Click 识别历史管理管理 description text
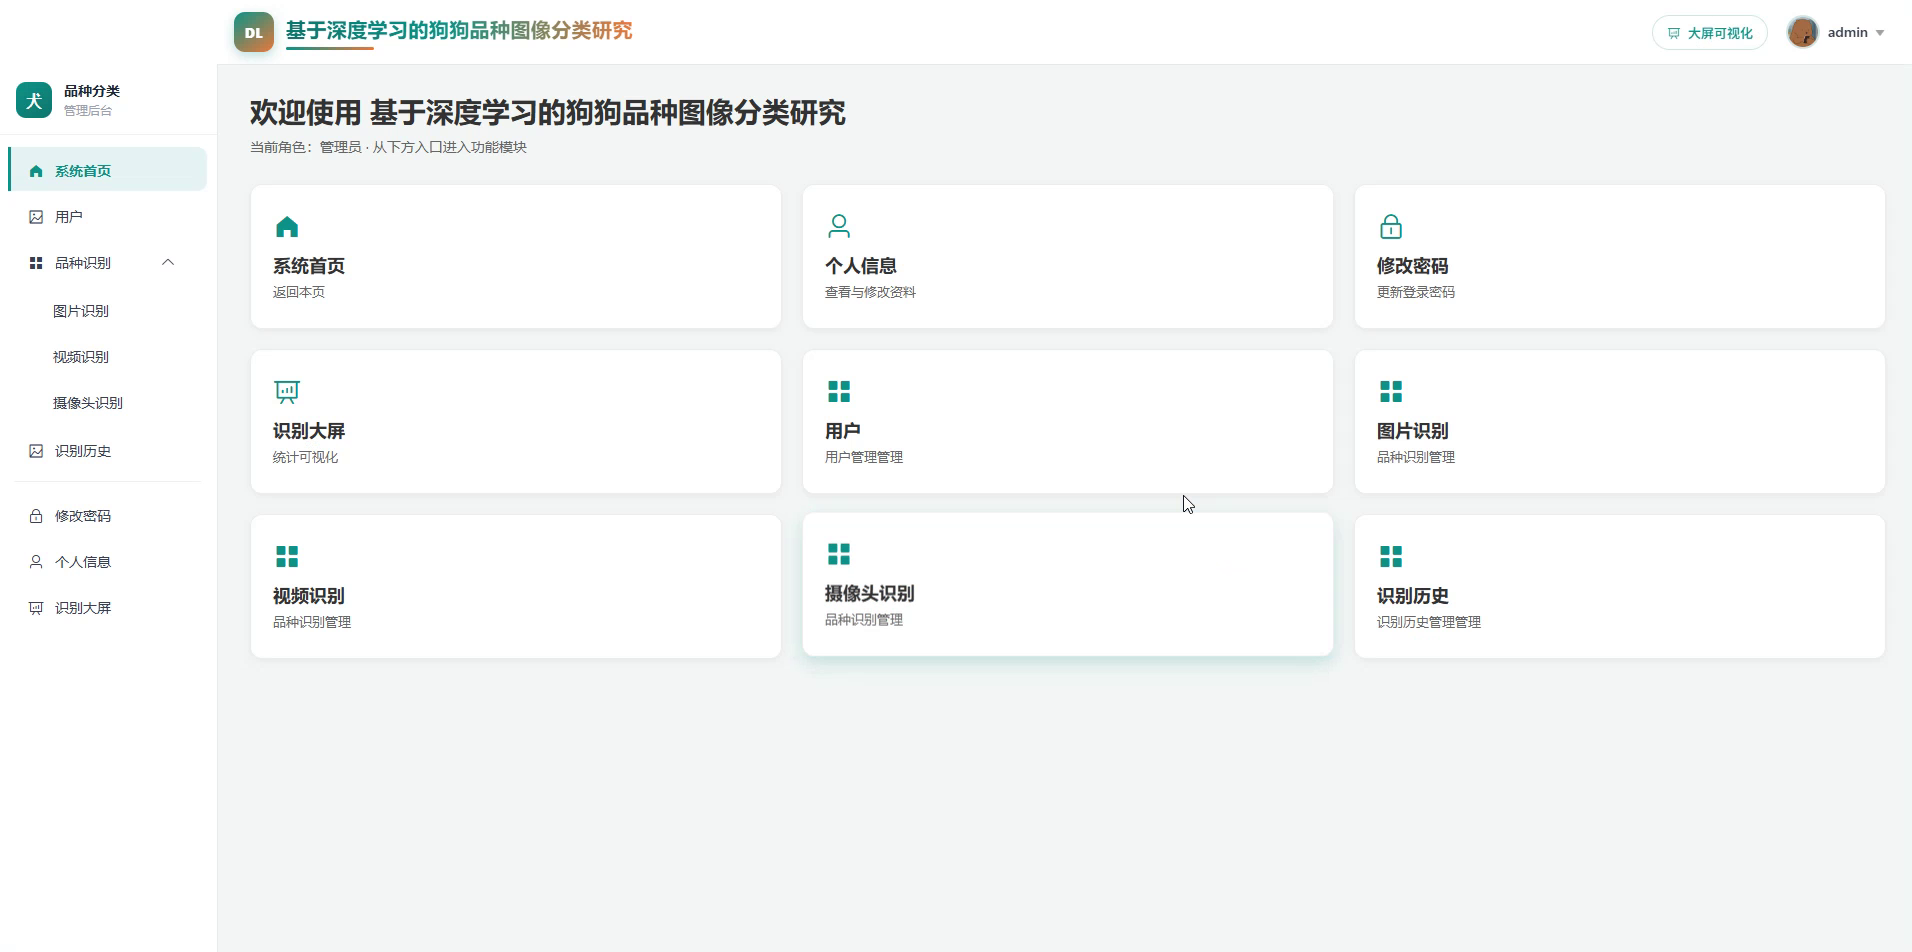 pyautogui.click(x=1429, y=622)
